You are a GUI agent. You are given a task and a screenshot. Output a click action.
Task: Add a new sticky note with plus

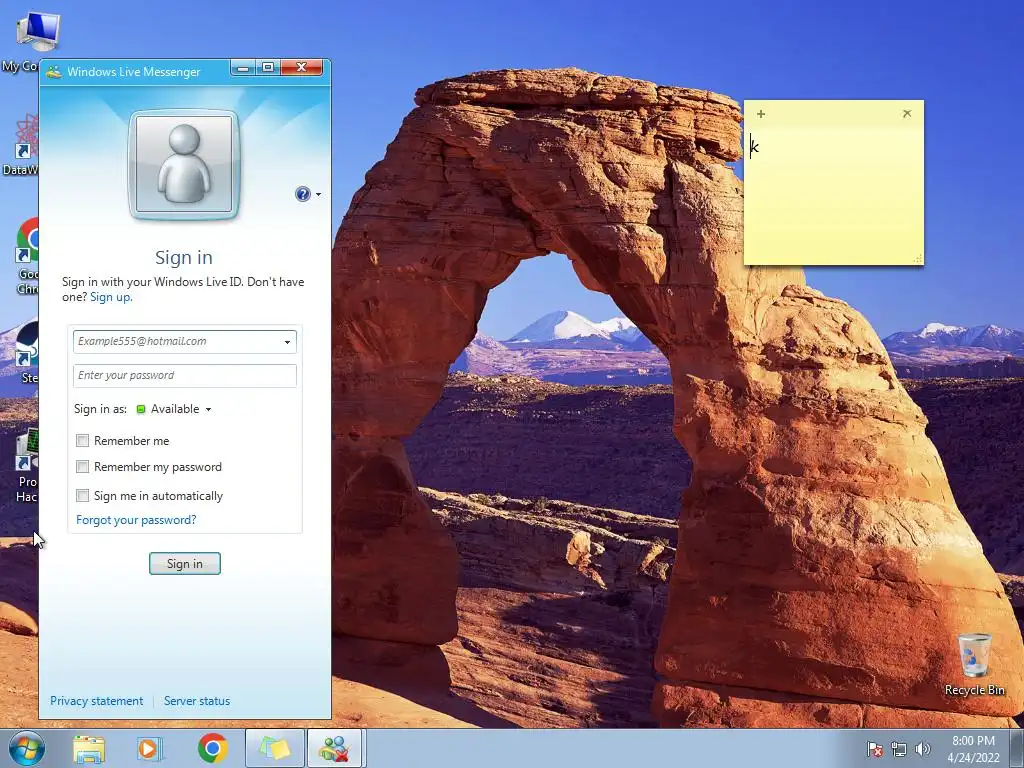tap(761, 114)
